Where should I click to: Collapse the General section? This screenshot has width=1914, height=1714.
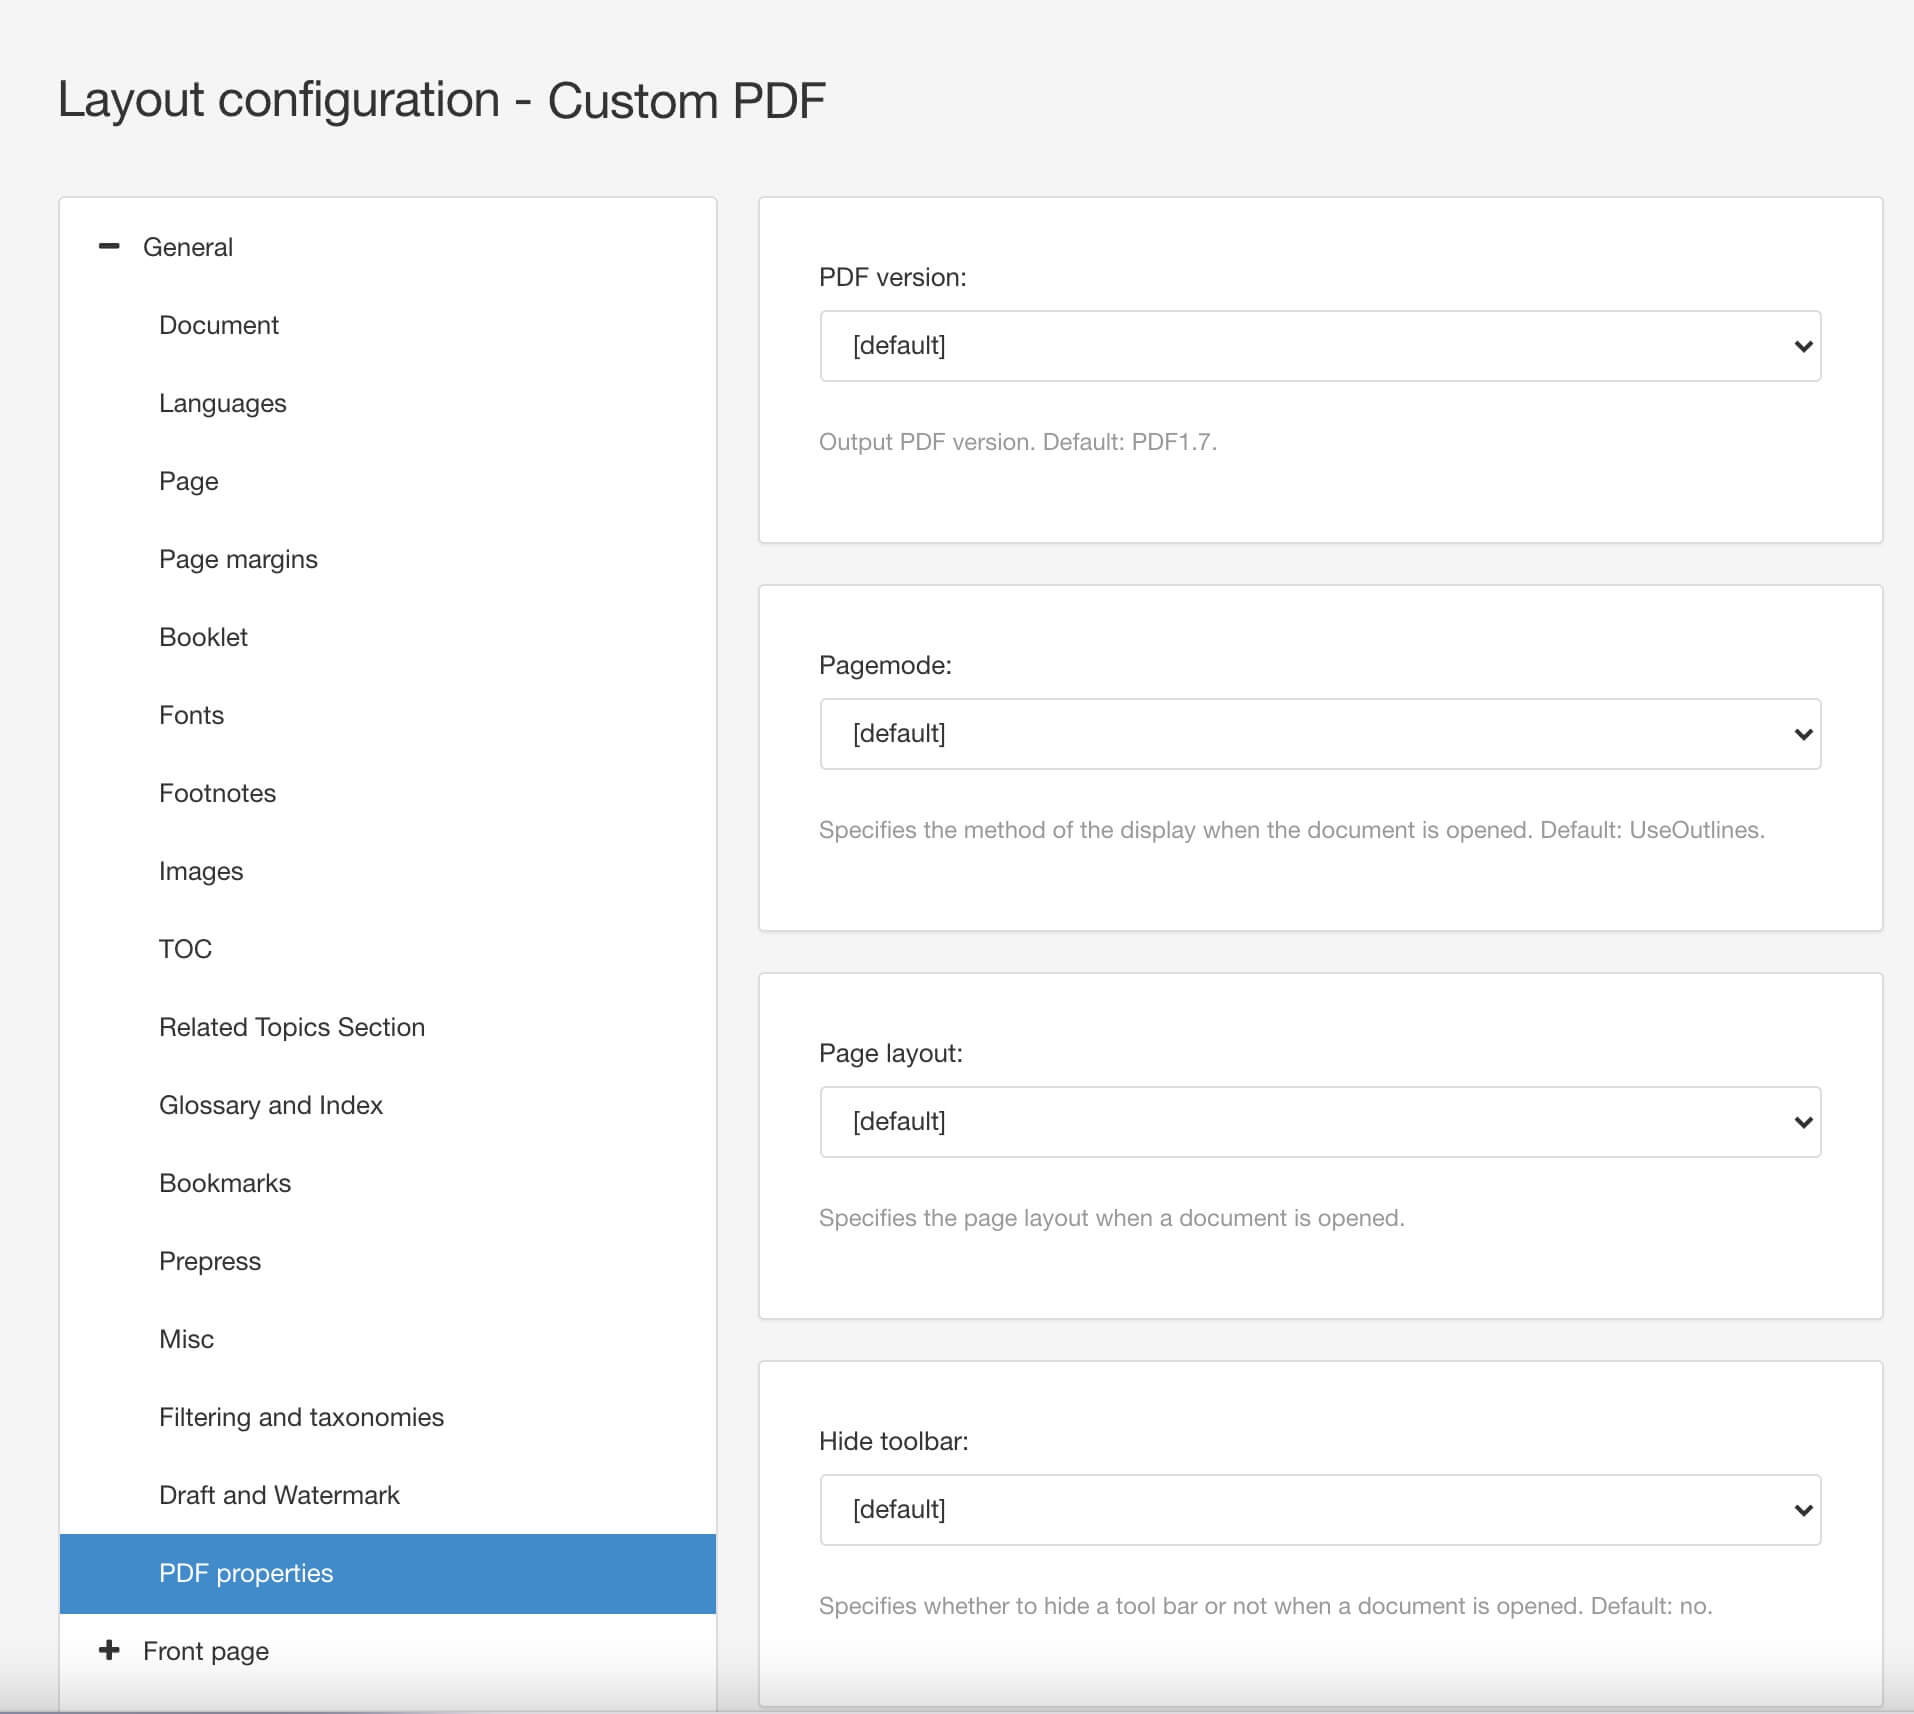point(109,246)
